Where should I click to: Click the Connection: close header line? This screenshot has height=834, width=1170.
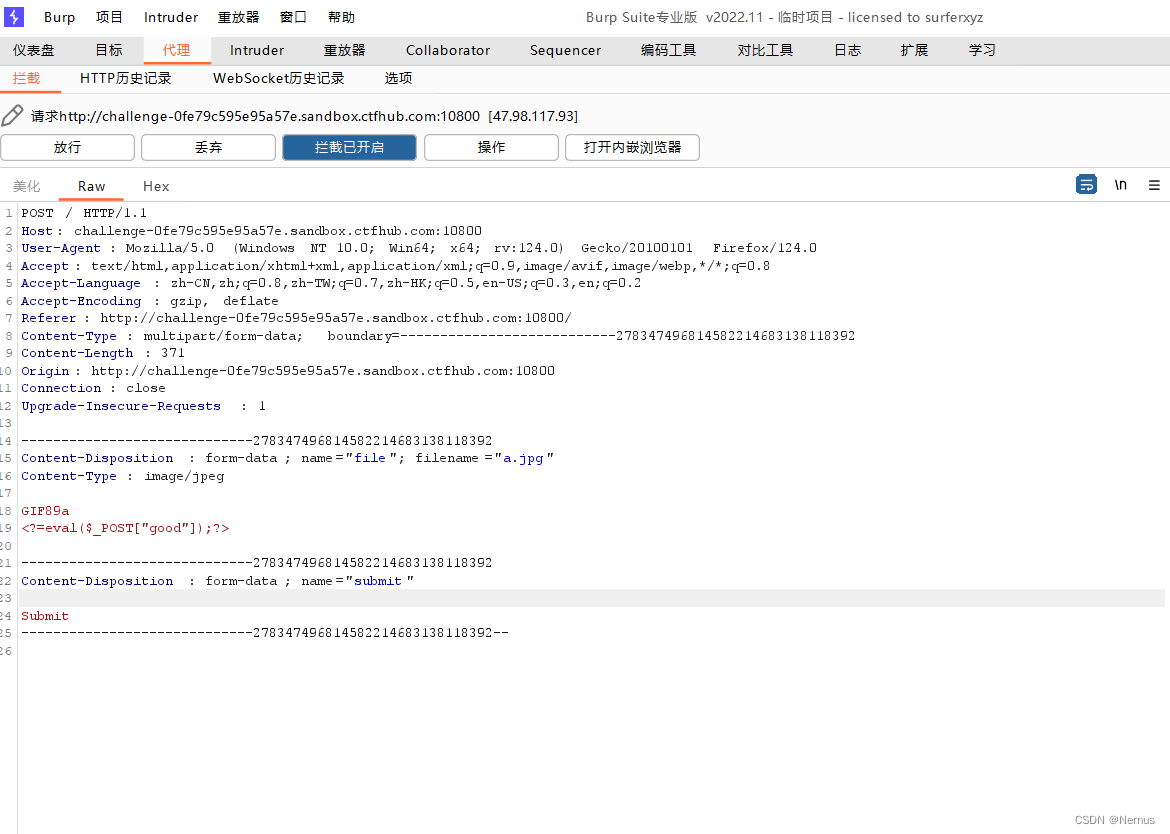pyautogui.click(x=93, y=388)
